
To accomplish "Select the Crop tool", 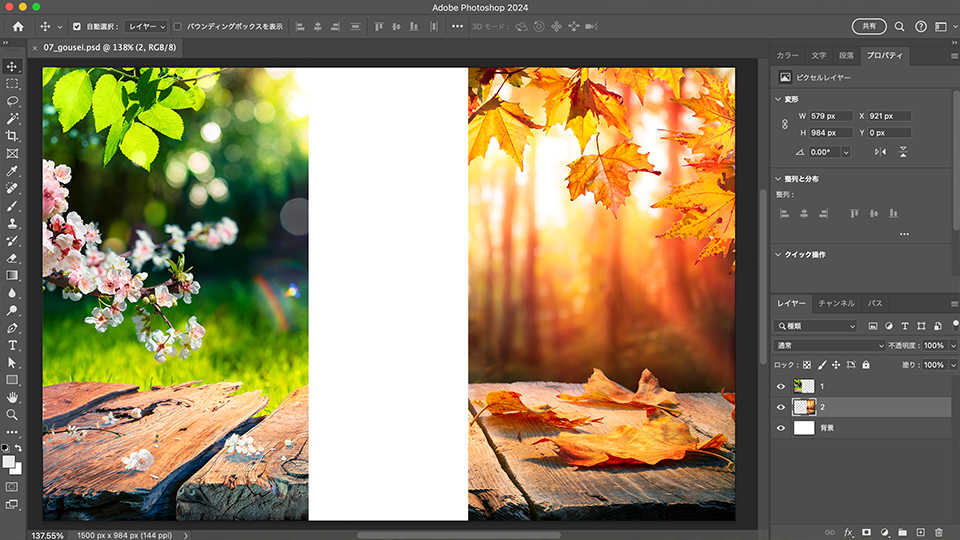I will point(12,136).
